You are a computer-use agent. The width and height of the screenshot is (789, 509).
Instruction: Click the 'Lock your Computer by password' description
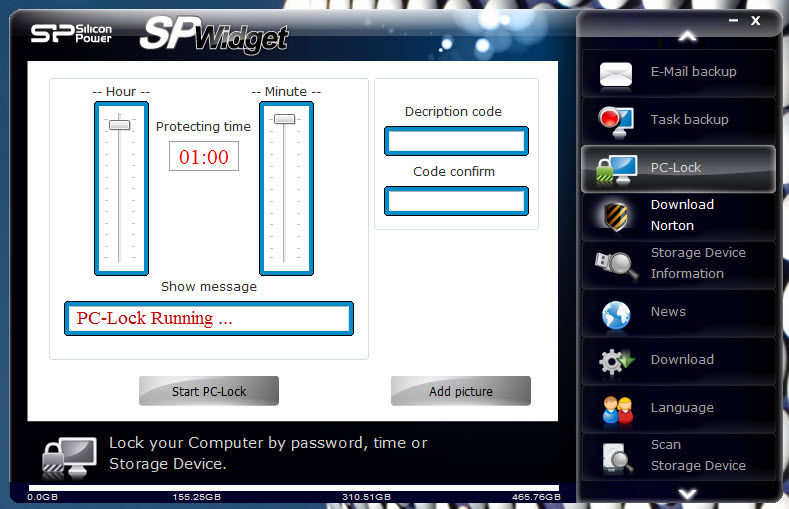click(x=268, y=453)
